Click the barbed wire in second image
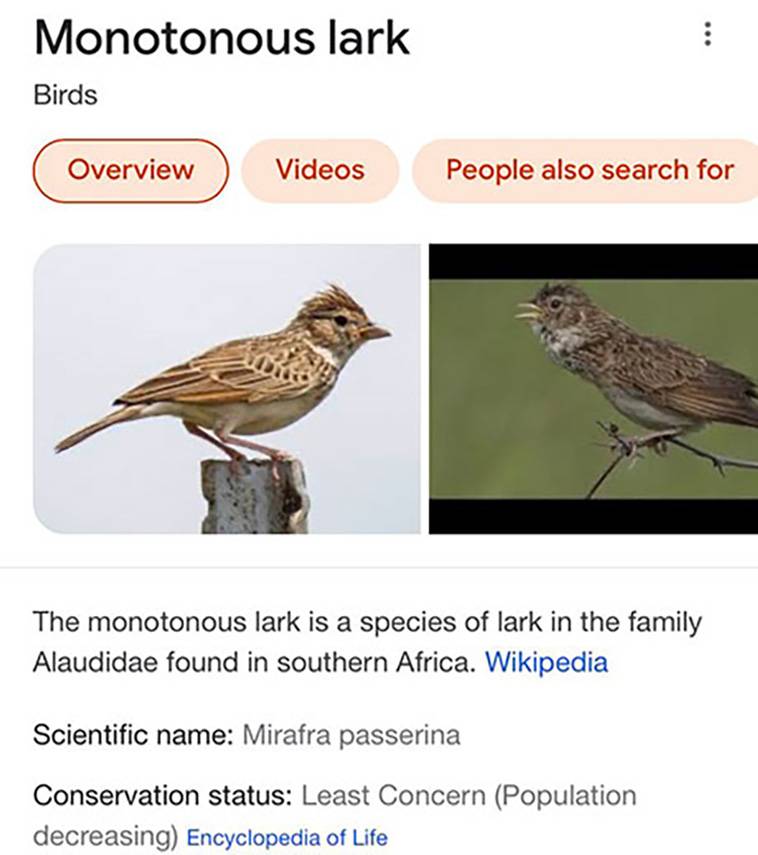Screen dimensions: 758x855 (x=671, y=450)
